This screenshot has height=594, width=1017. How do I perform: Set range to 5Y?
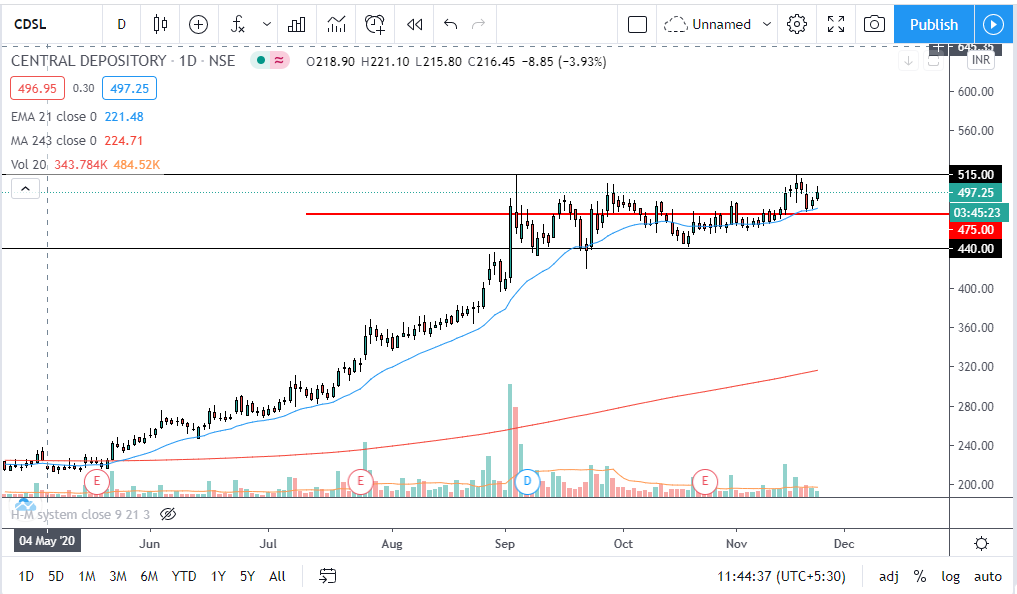point(247,576)
